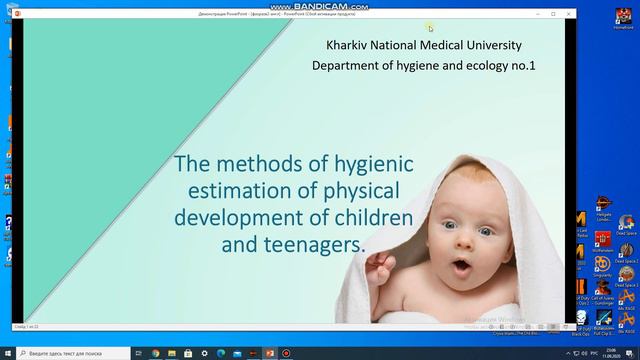Screen dimensions: 640x360
Task: Open the clock and calendar flyout
Action: [611, 353]
